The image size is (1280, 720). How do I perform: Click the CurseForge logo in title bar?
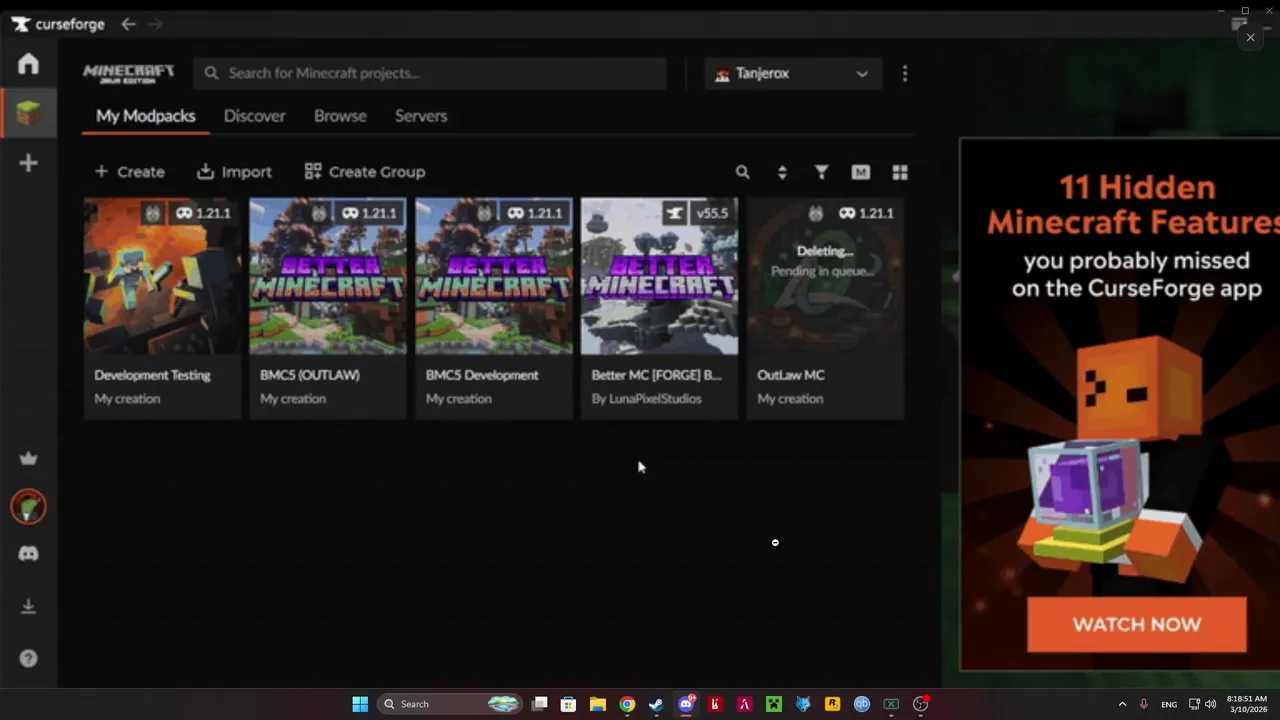pyautogui.click(x=58, y=24)
